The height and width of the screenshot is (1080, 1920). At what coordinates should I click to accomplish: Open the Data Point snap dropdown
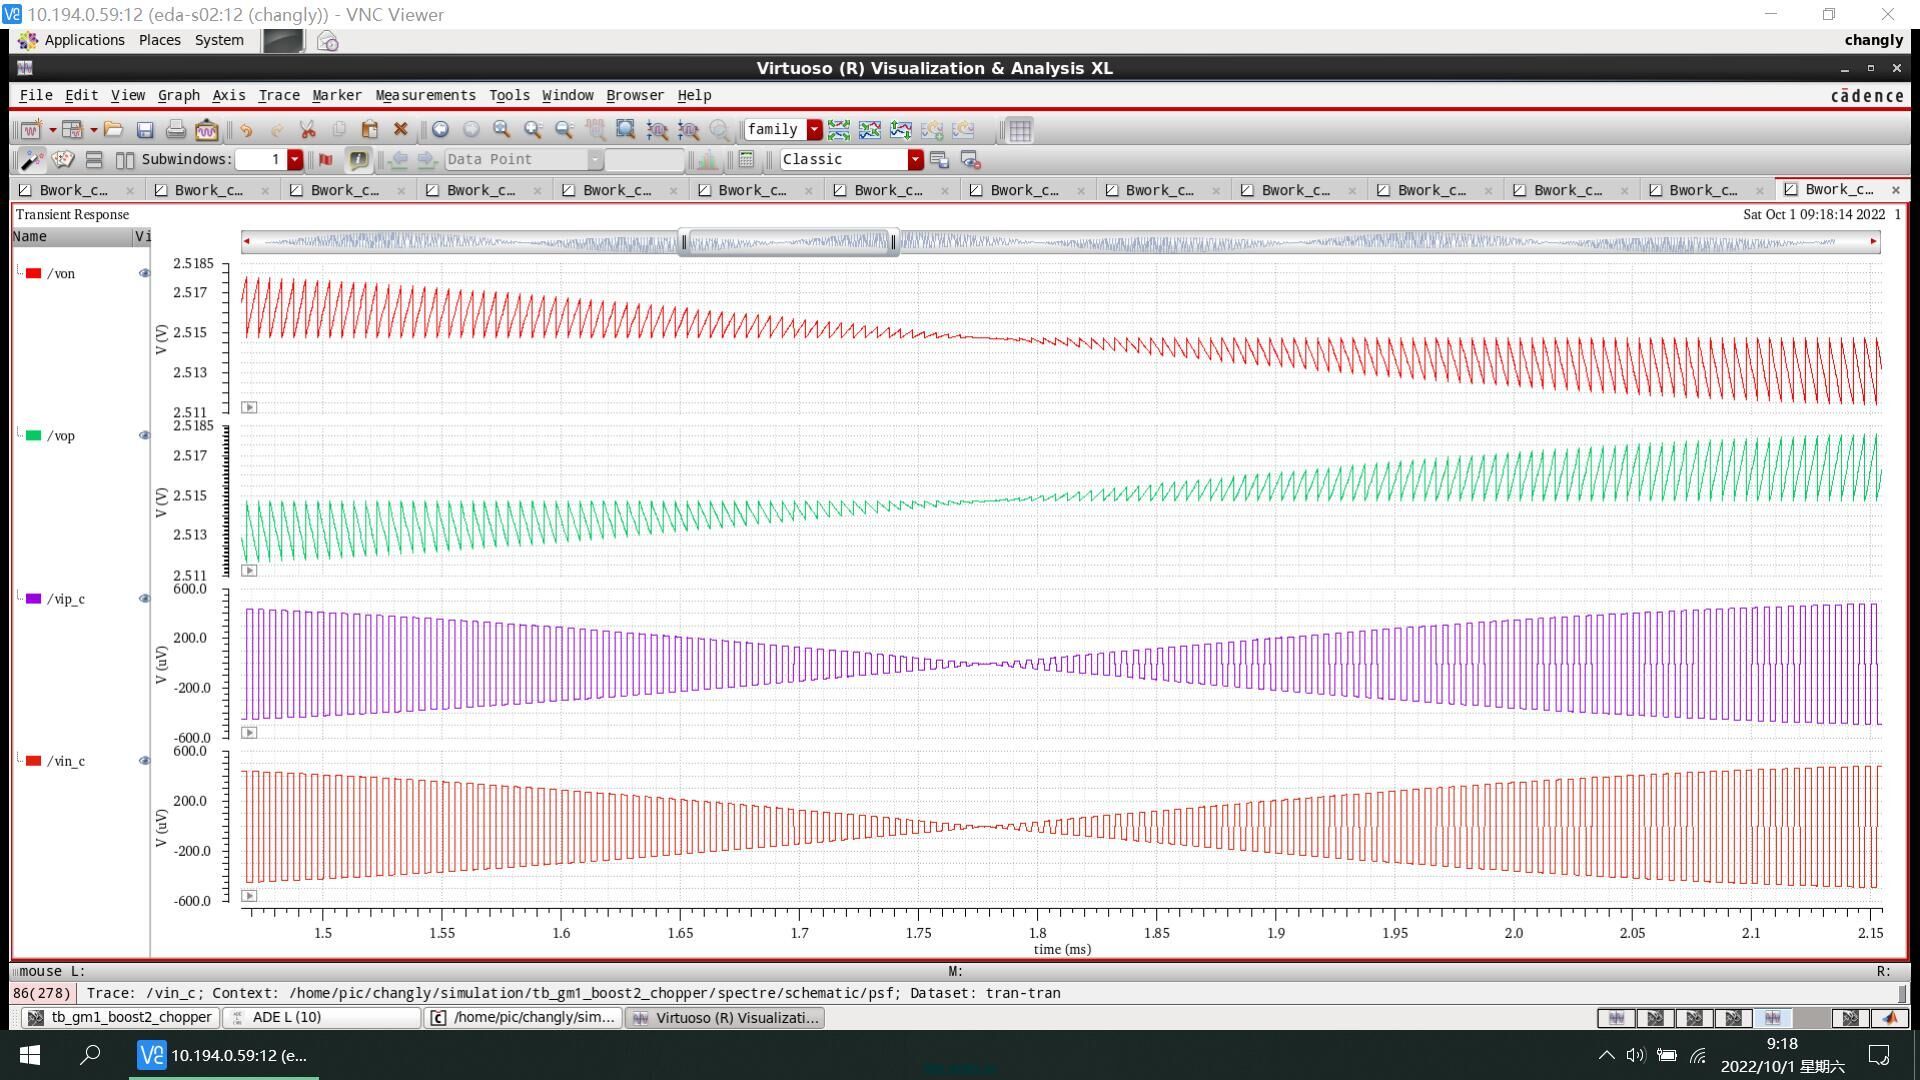point(595,160)
